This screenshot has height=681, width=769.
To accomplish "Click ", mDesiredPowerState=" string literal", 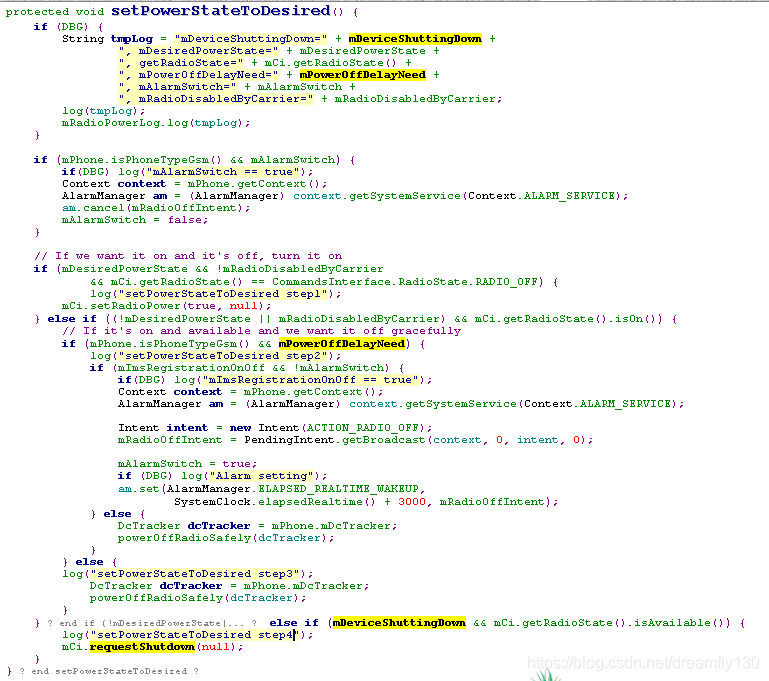I will [x=199, y=51].
